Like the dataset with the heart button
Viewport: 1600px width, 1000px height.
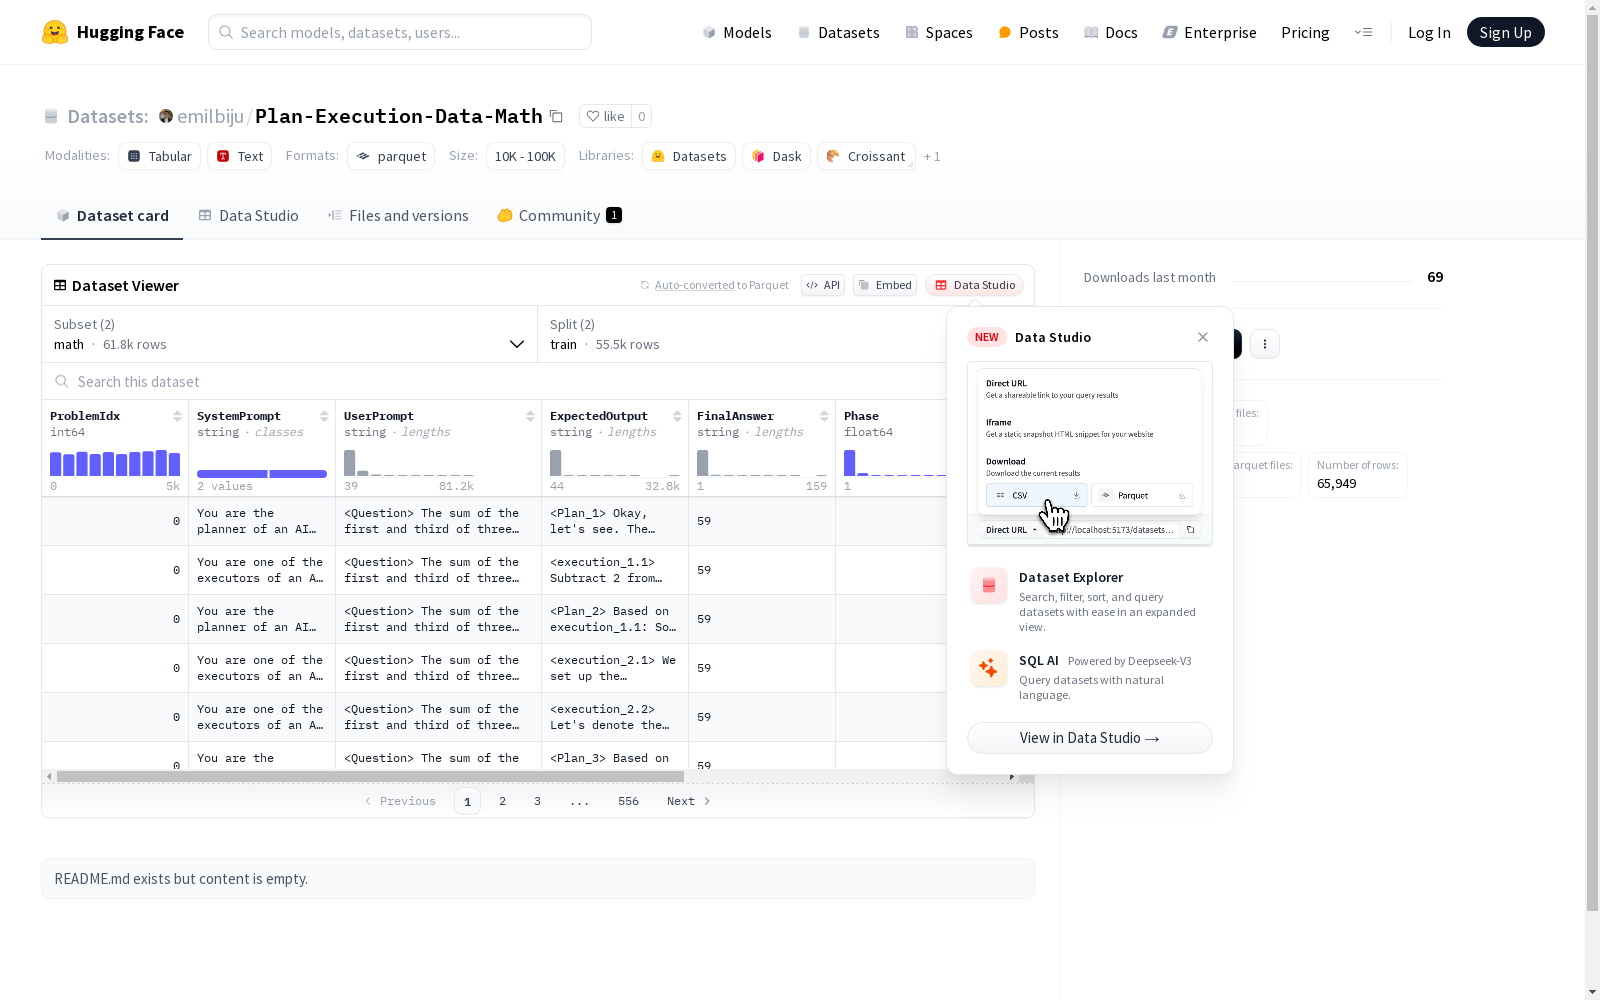pos(605,116)
